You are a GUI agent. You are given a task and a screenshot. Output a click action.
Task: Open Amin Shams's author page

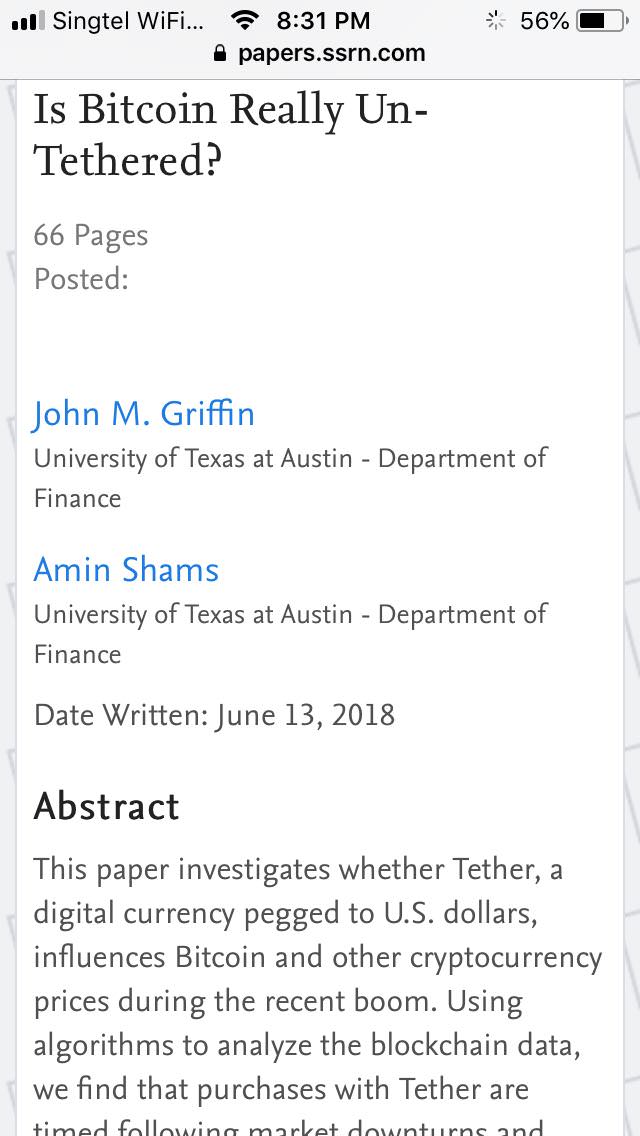[x=126, y=570]
